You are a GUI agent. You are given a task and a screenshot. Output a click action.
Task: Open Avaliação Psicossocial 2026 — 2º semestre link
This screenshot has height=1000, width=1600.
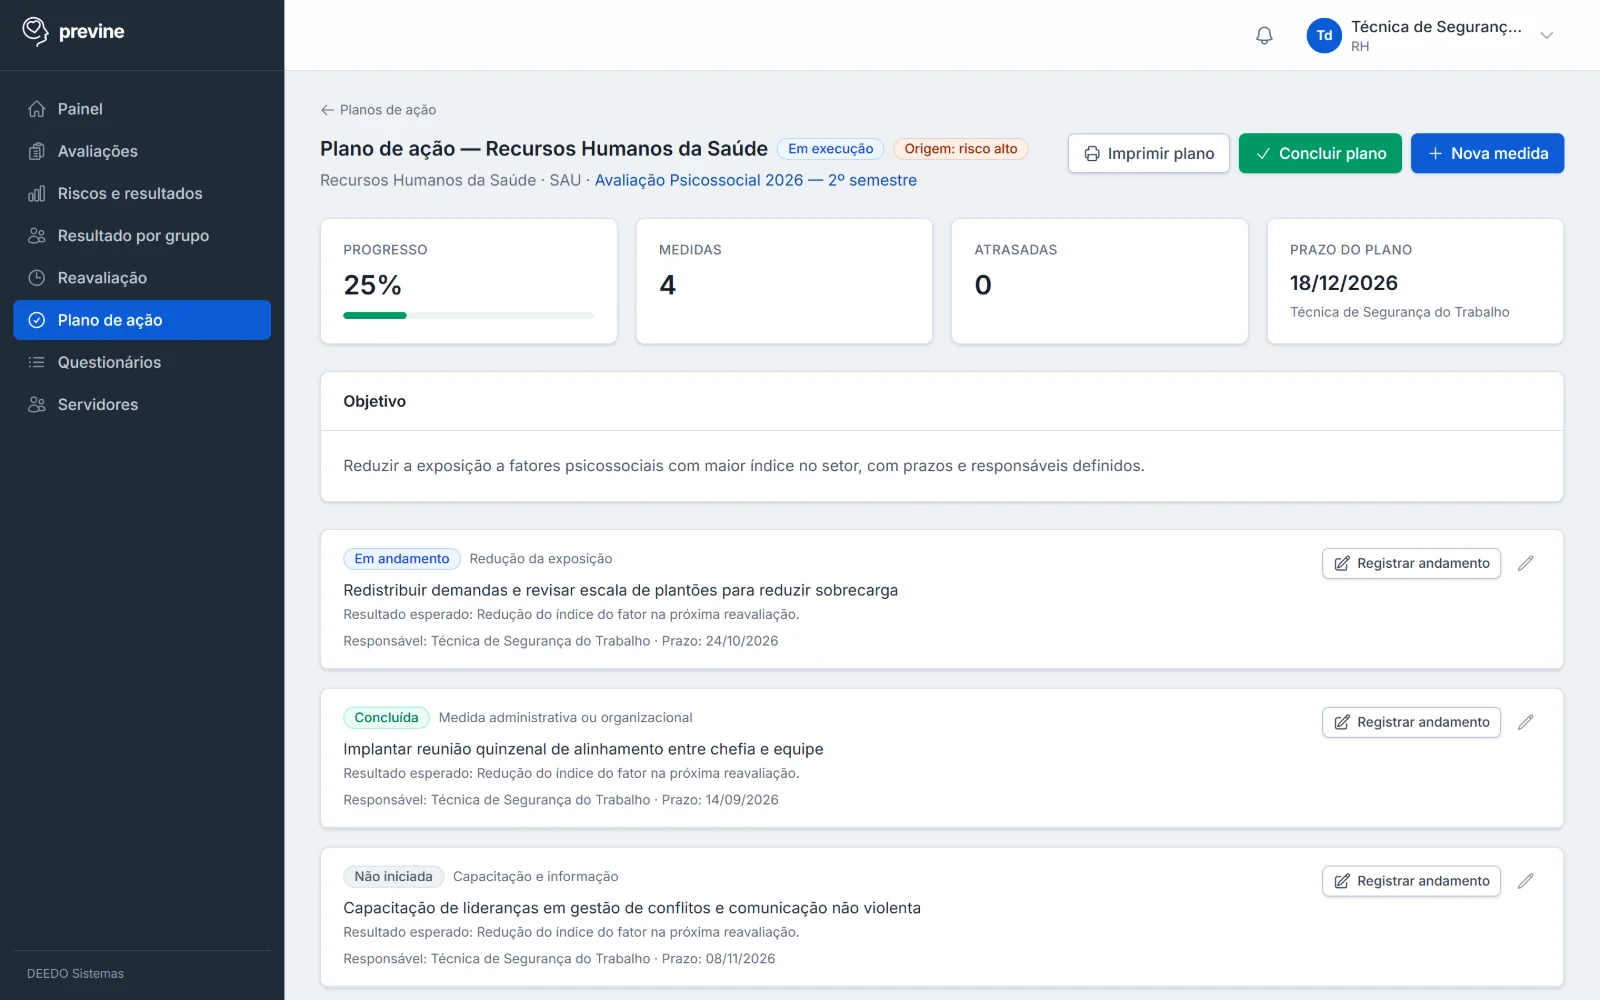click(756, 180)
